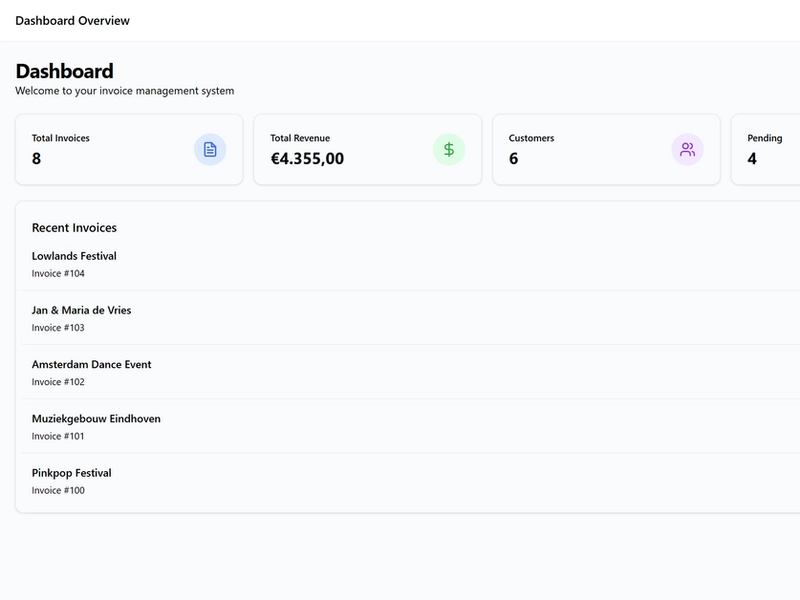Viewport: 800px width, 600px height.
Task: Click the Dashboard Overview header
Action: 70,19
